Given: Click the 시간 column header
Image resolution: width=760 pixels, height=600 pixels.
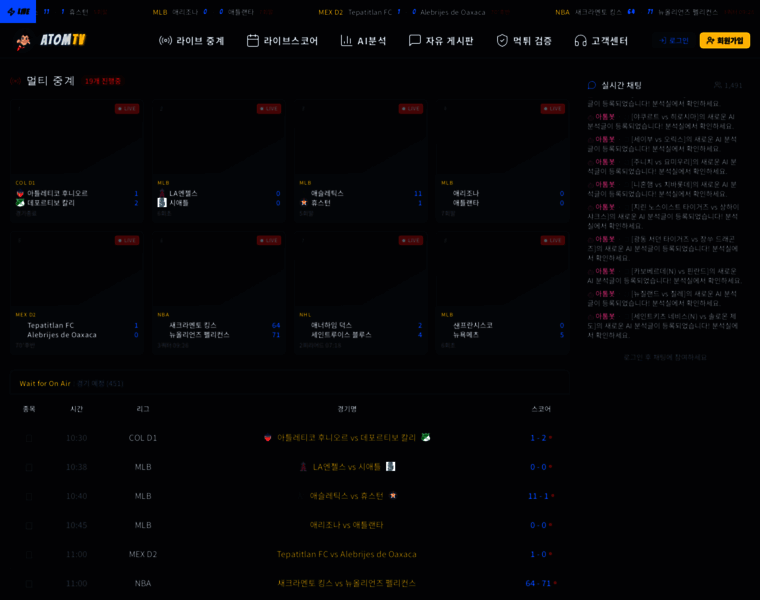Looking at the screenshot, I should click(77, 409).
